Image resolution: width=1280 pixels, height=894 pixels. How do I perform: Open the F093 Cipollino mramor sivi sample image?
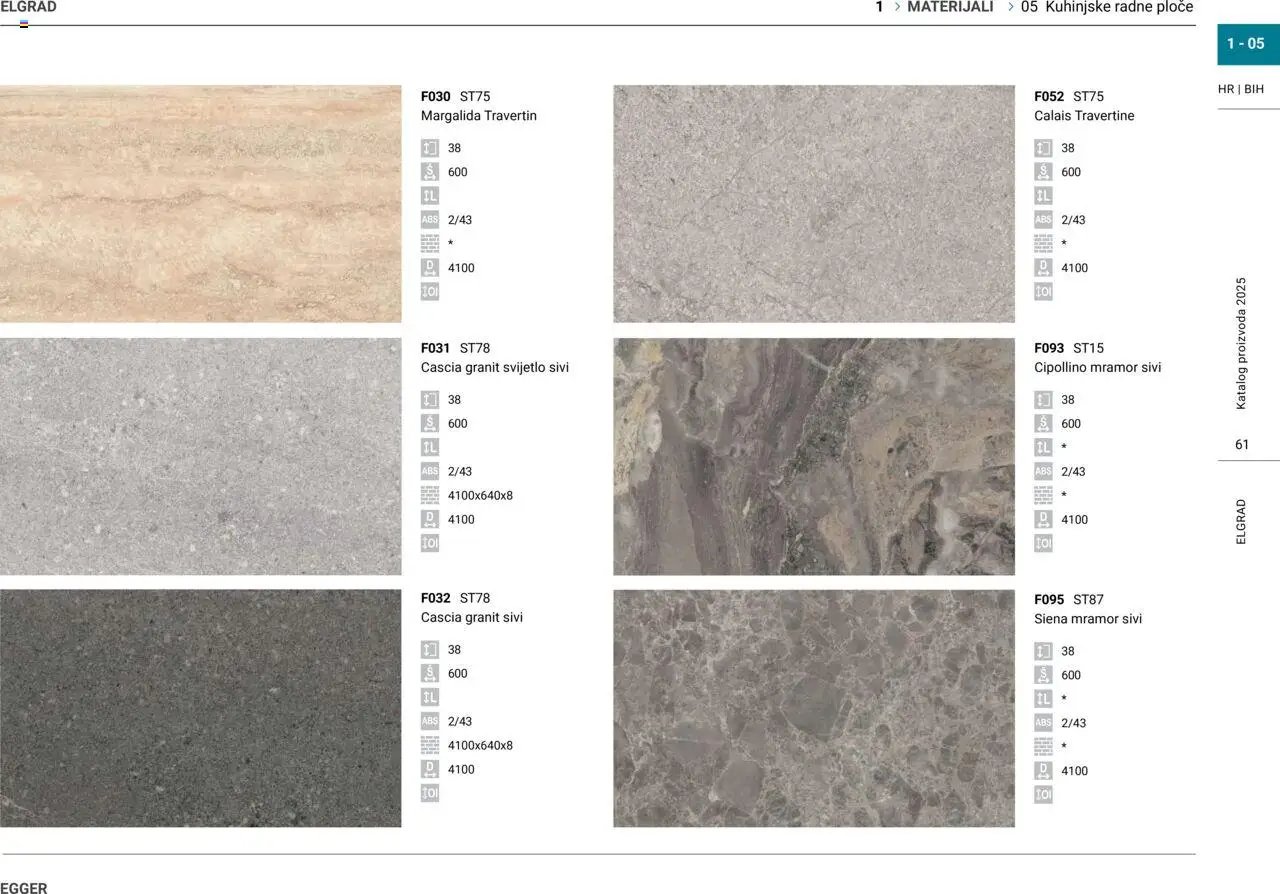[813, 456]
